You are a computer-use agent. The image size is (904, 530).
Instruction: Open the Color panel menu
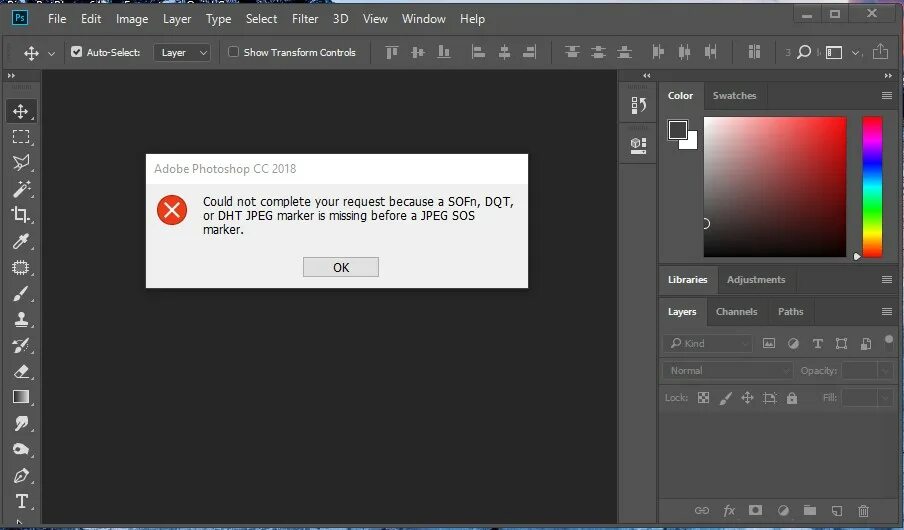click(887, 96)
